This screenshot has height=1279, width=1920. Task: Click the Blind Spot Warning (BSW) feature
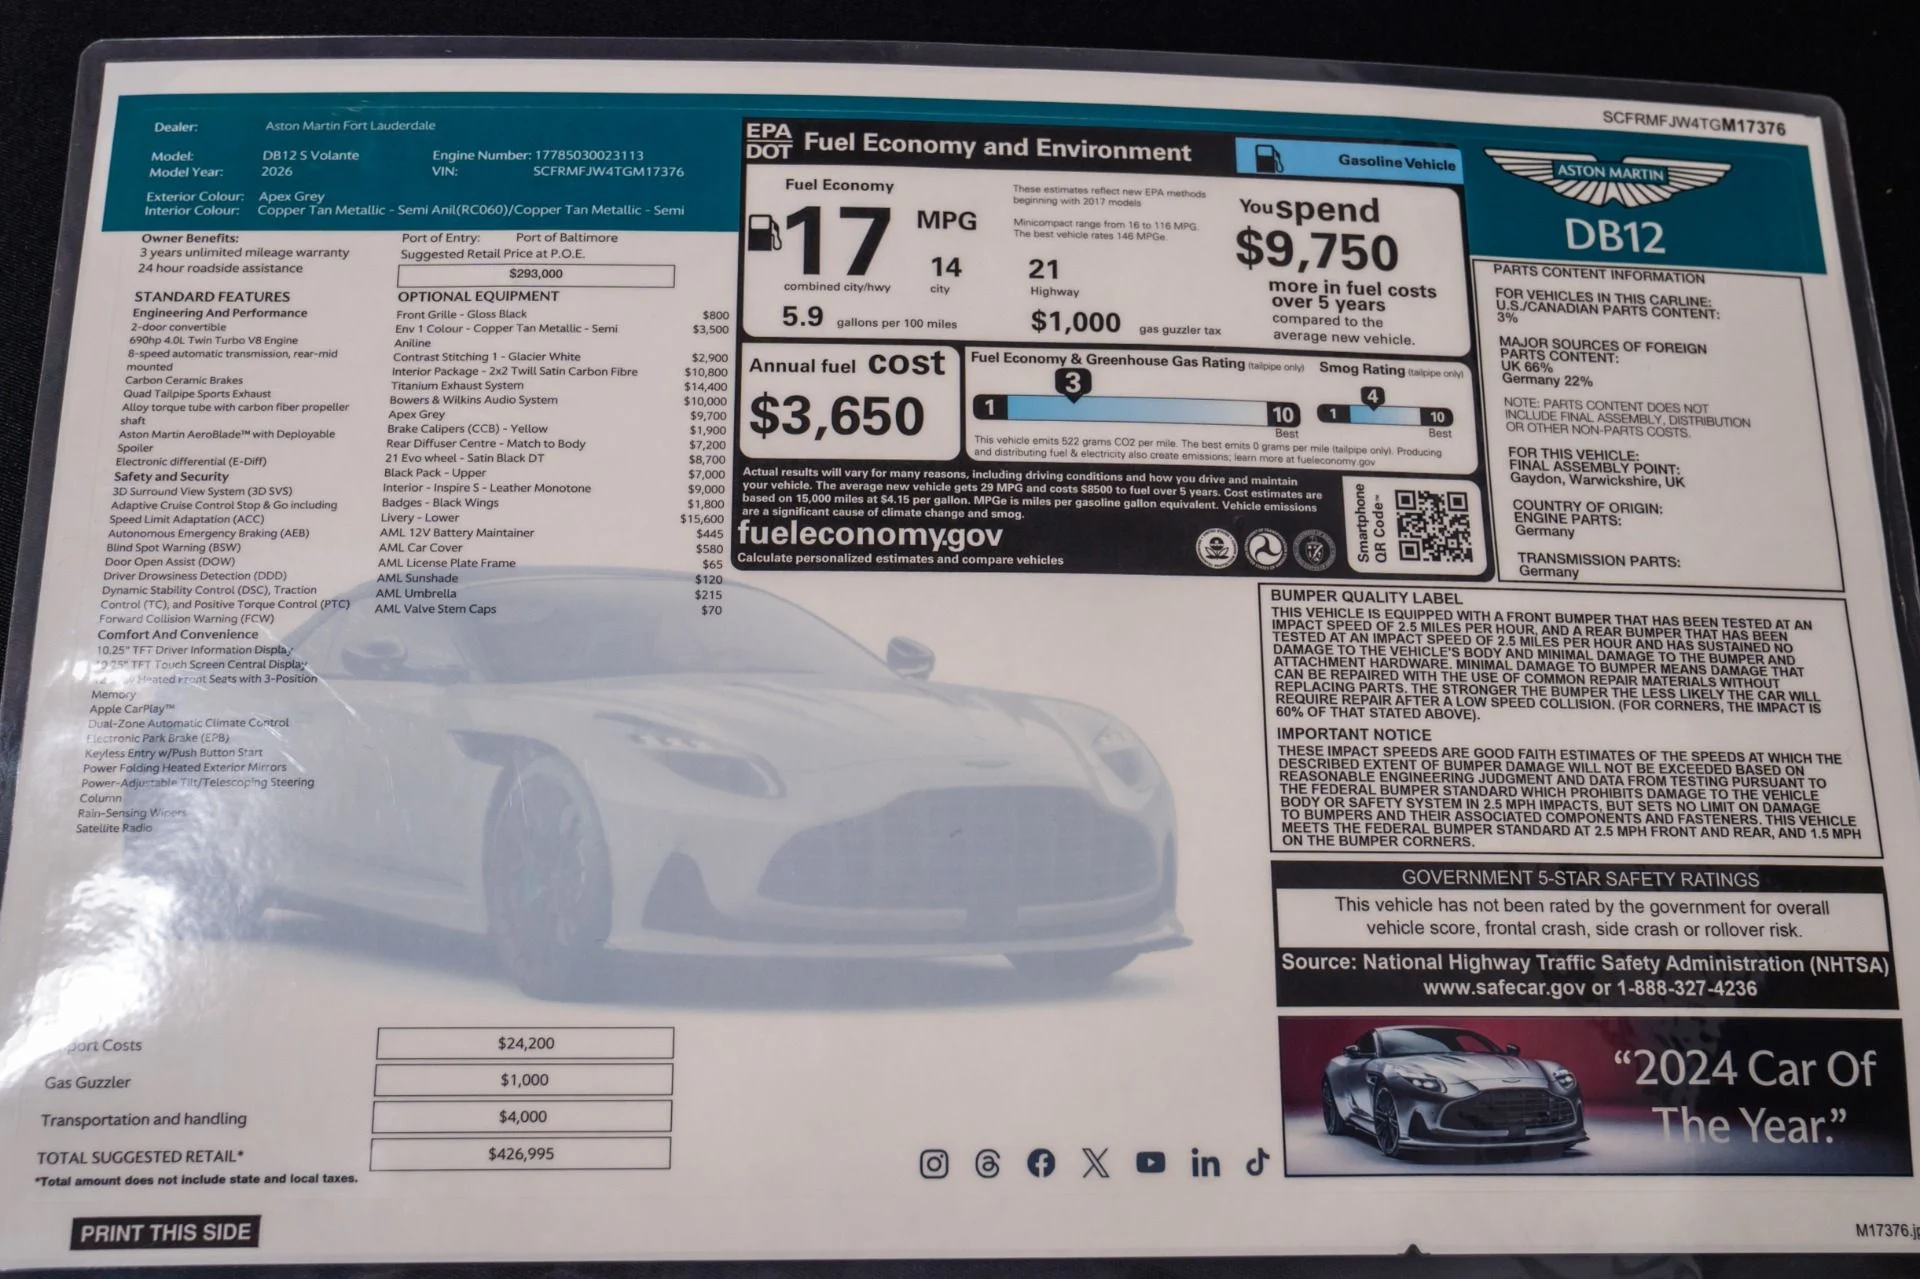coord(173,548)
